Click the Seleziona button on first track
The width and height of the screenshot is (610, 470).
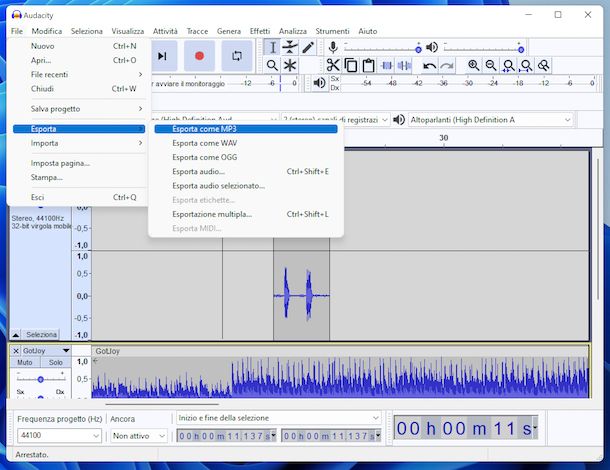tap(41, 334)
